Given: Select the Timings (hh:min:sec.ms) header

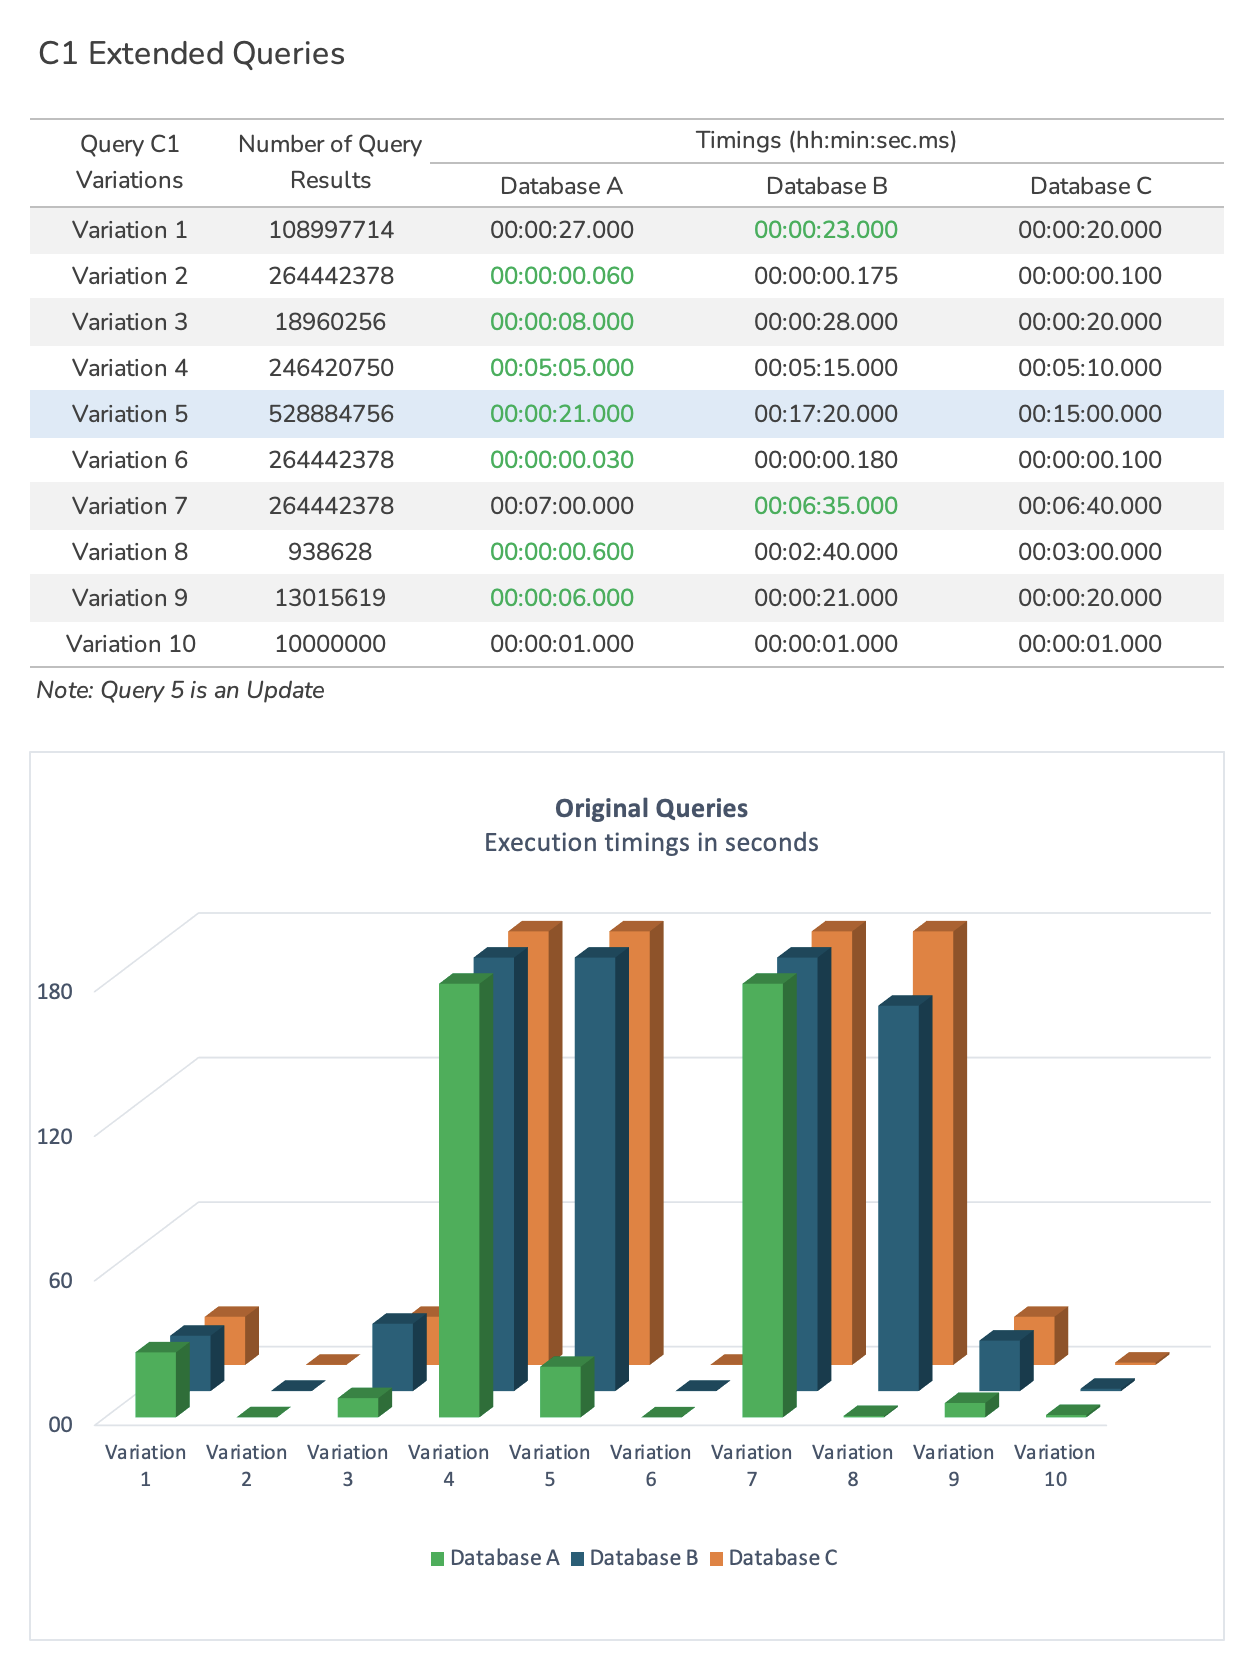Looking at the screenshot, I should (x=826, y=140).
